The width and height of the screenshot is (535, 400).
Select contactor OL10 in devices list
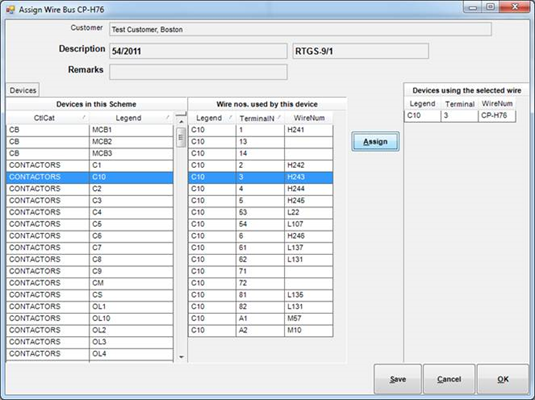[90, 318]
